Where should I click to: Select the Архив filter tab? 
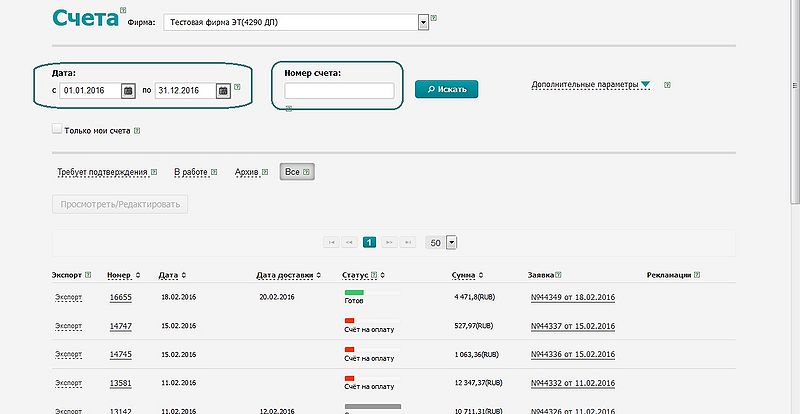click(x=246, y=172)
